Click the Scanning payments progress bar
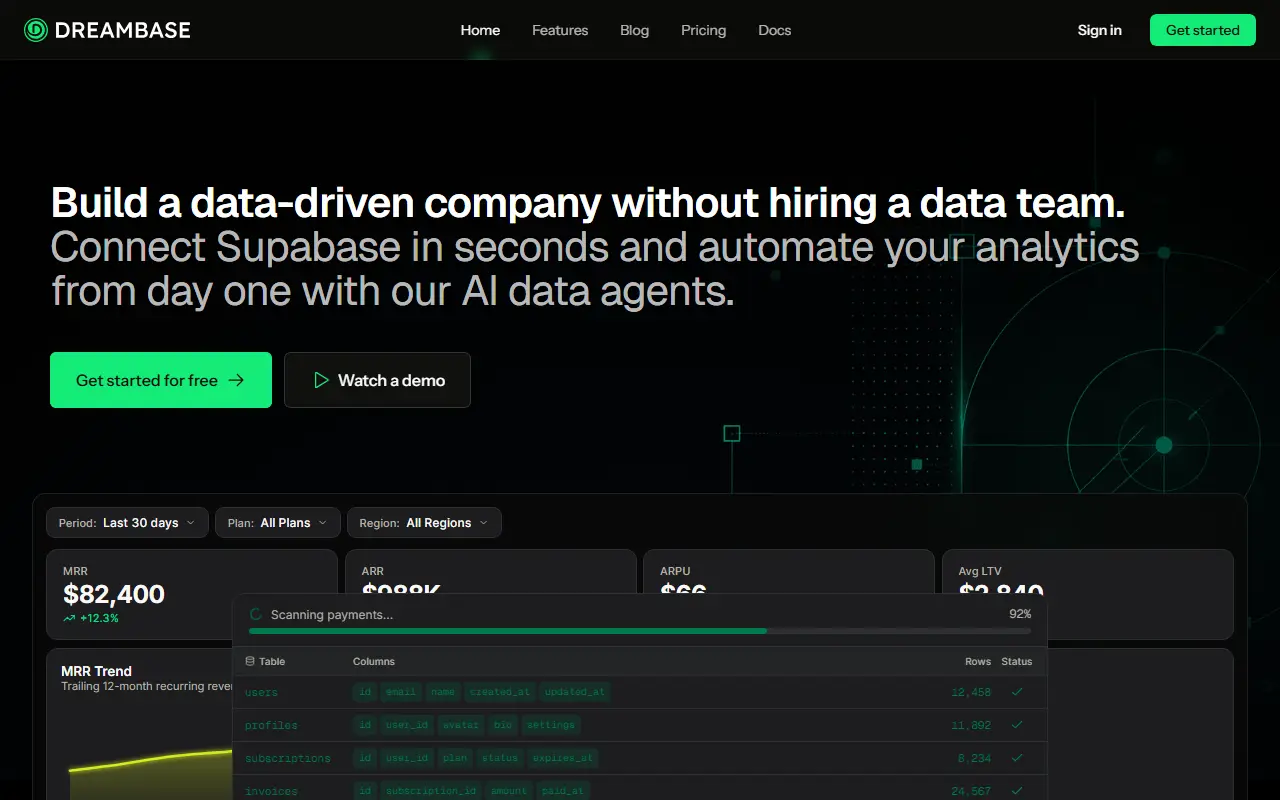The height and width of the screenshot is (800, 1280). point(640,631)
